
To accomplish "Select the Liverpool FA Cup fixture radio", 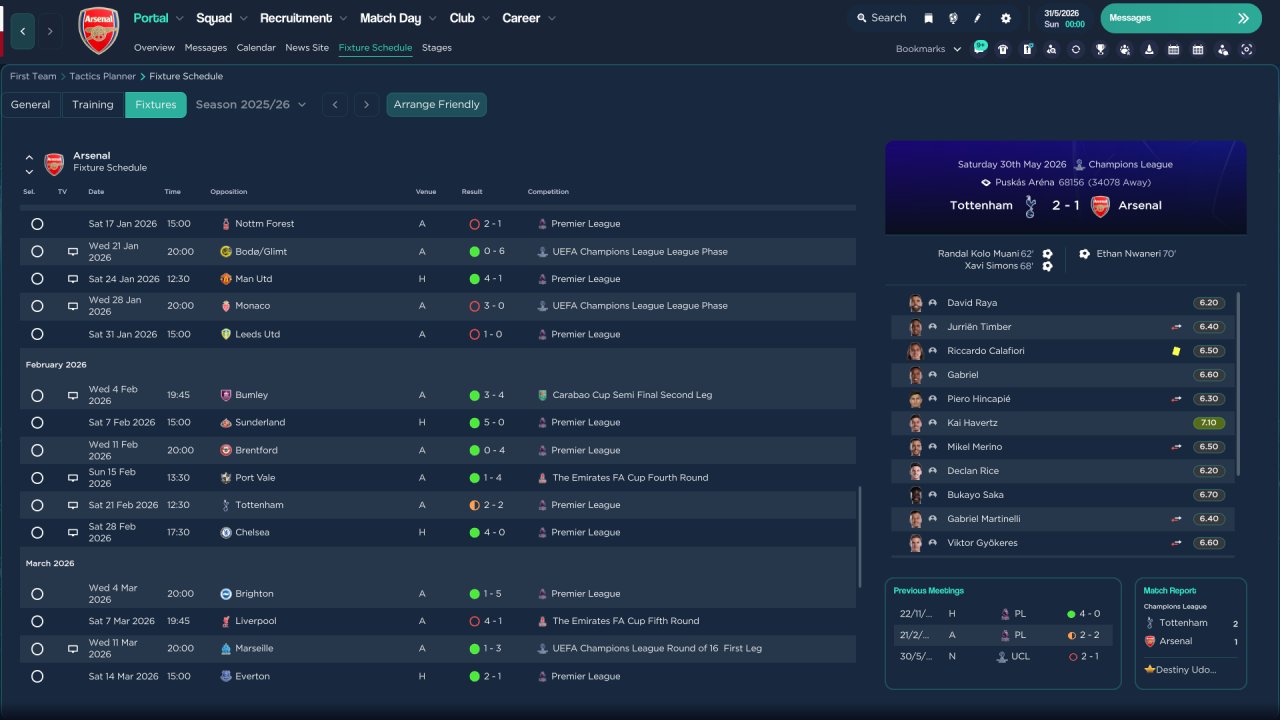I will (37, 621).
